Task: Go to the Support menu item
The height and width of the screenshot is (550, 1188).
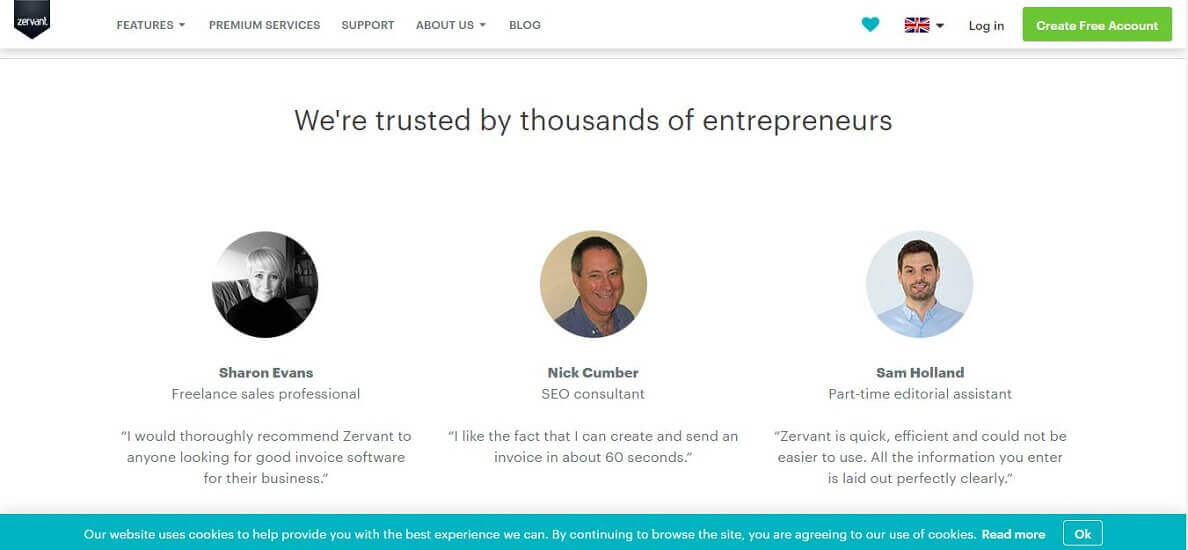Action: pyautogui.click(x=368, y=25)
